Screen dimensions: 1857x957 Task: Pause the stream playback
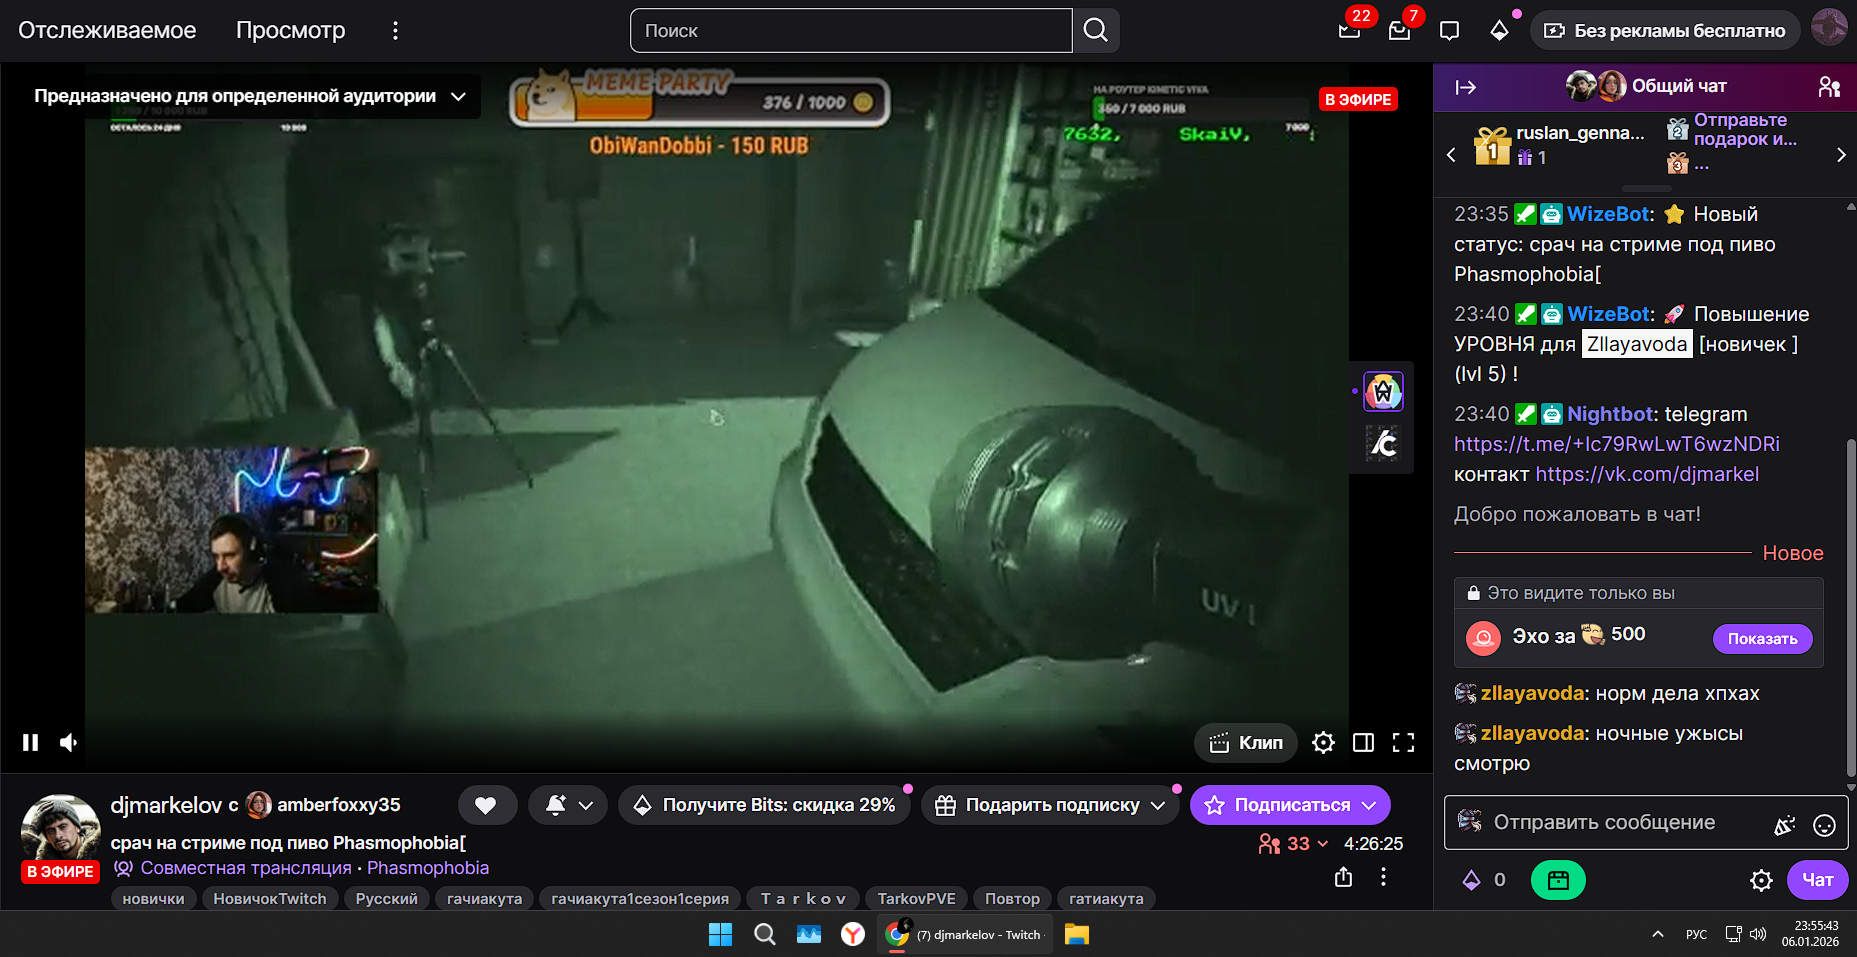(30, 742)
